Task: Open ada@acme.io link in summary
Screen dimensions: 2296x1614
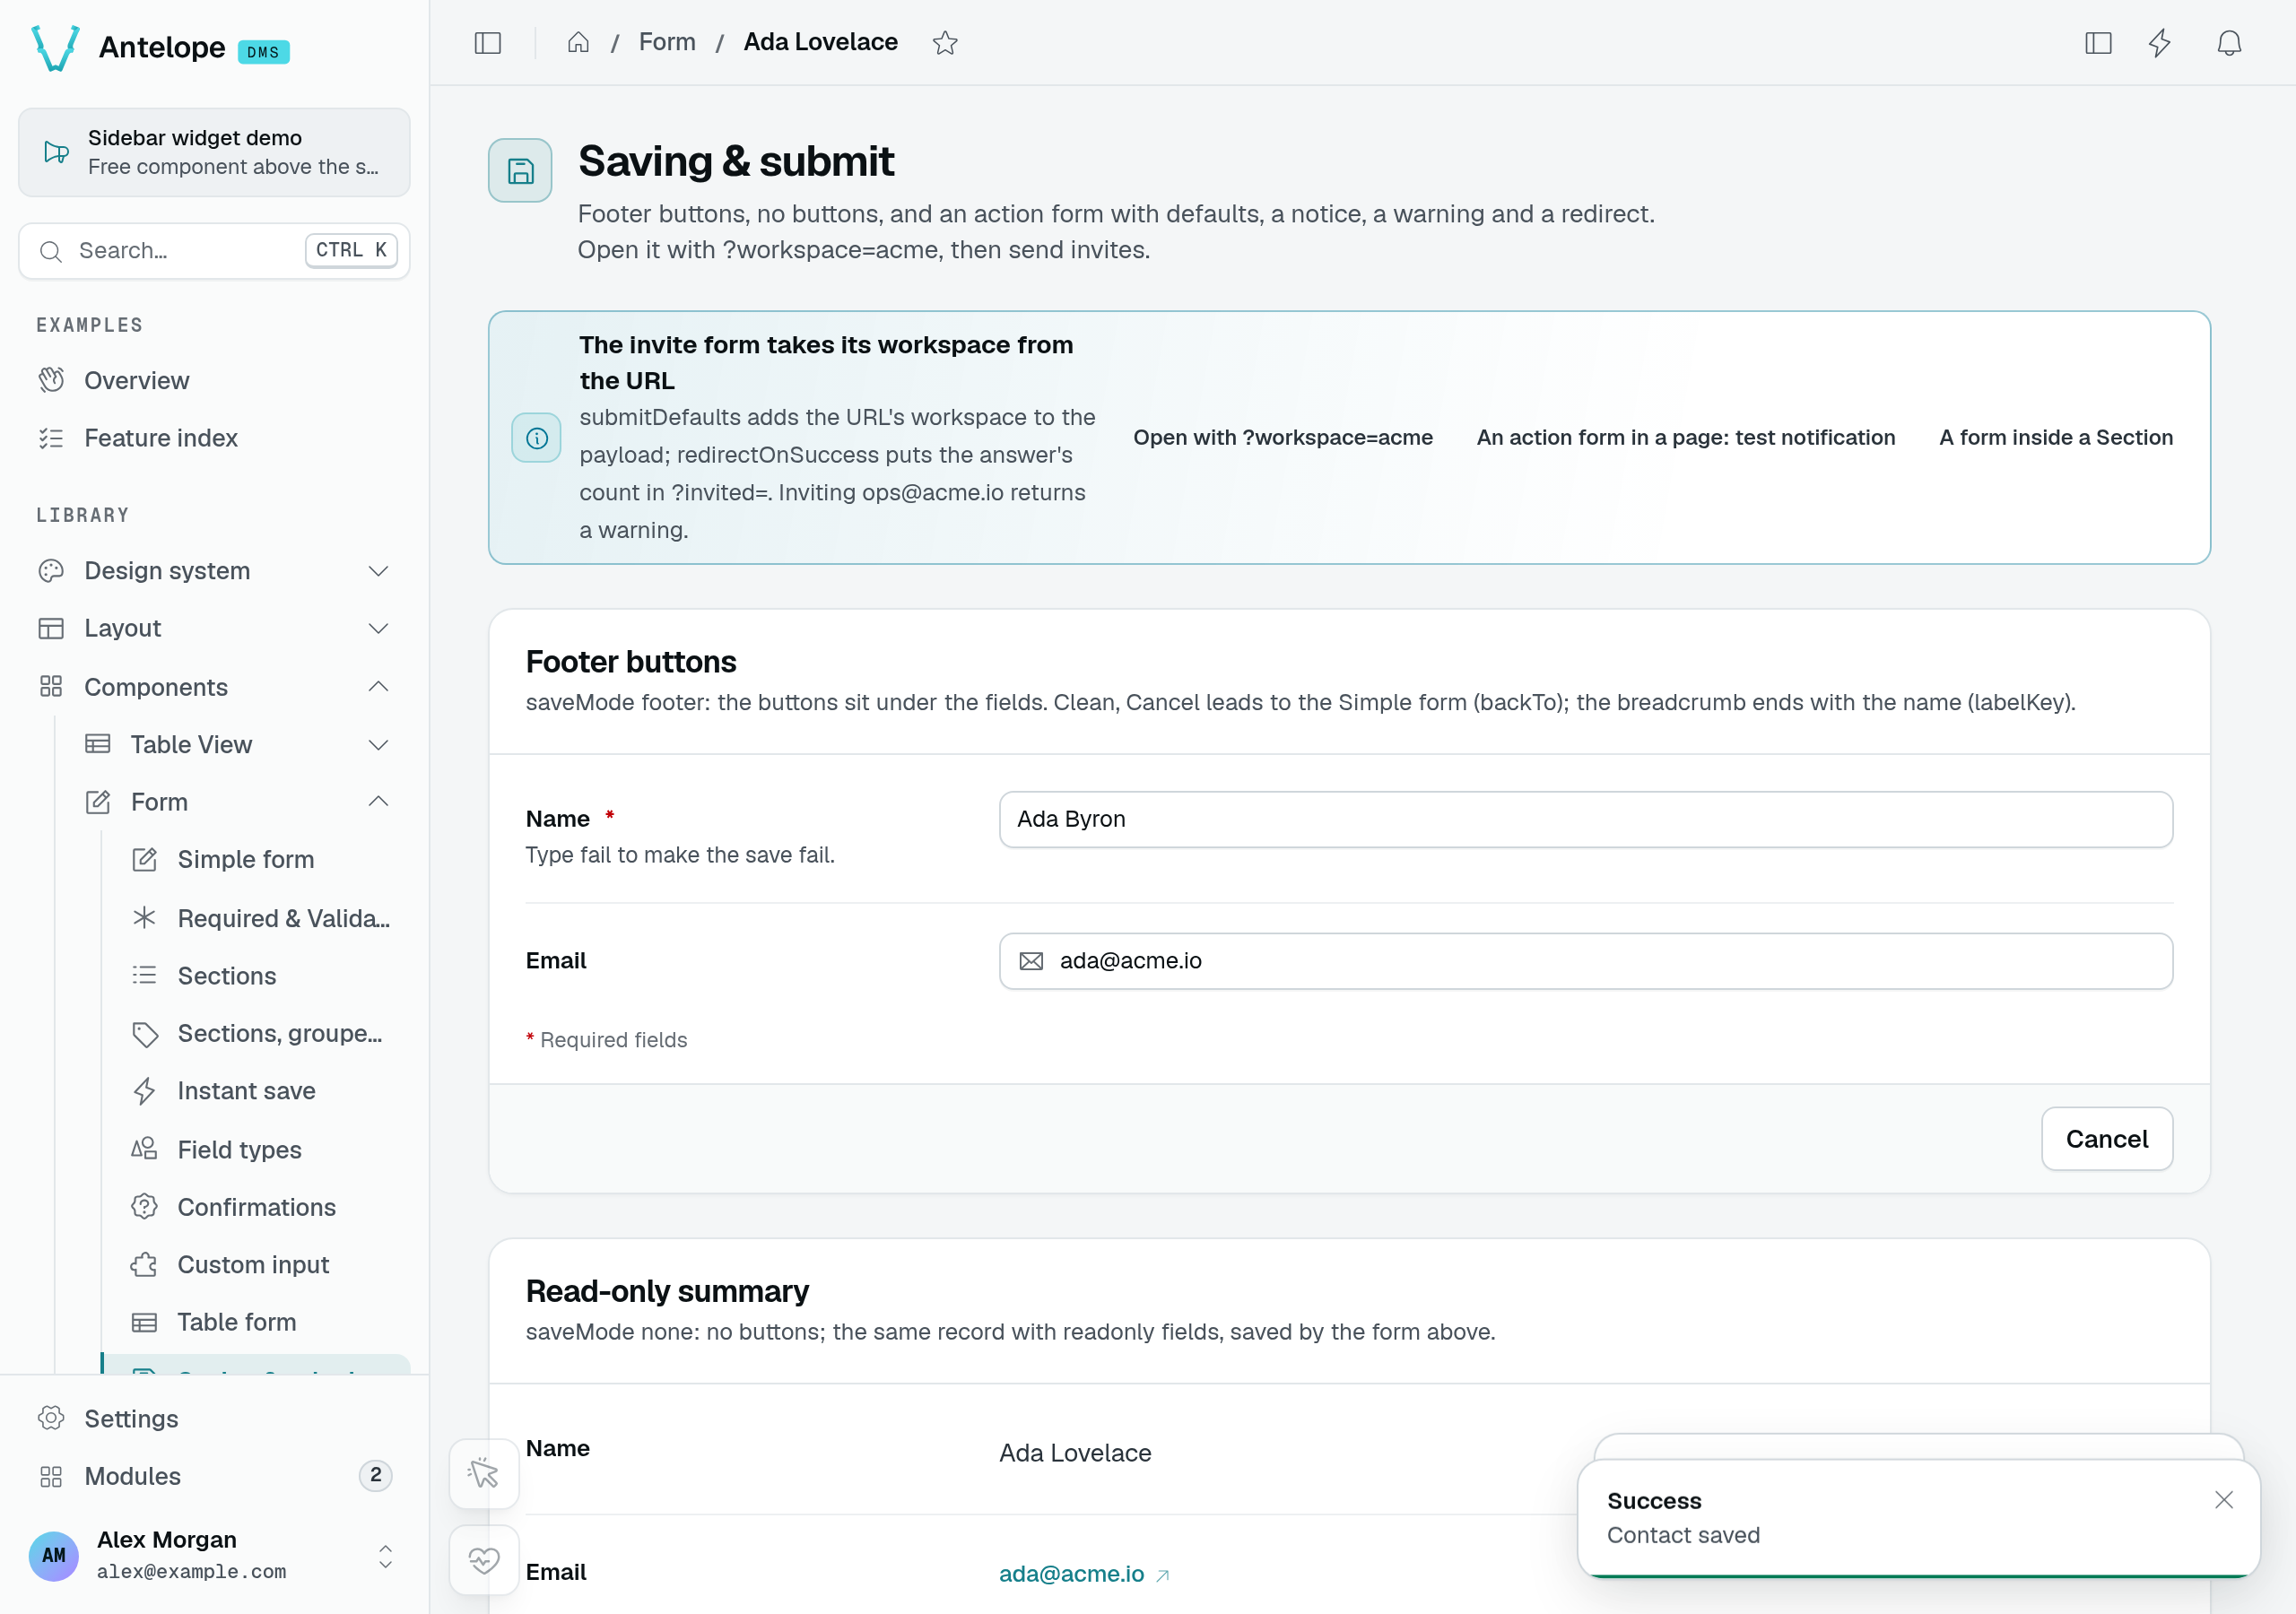Action: [1084, 1574]
